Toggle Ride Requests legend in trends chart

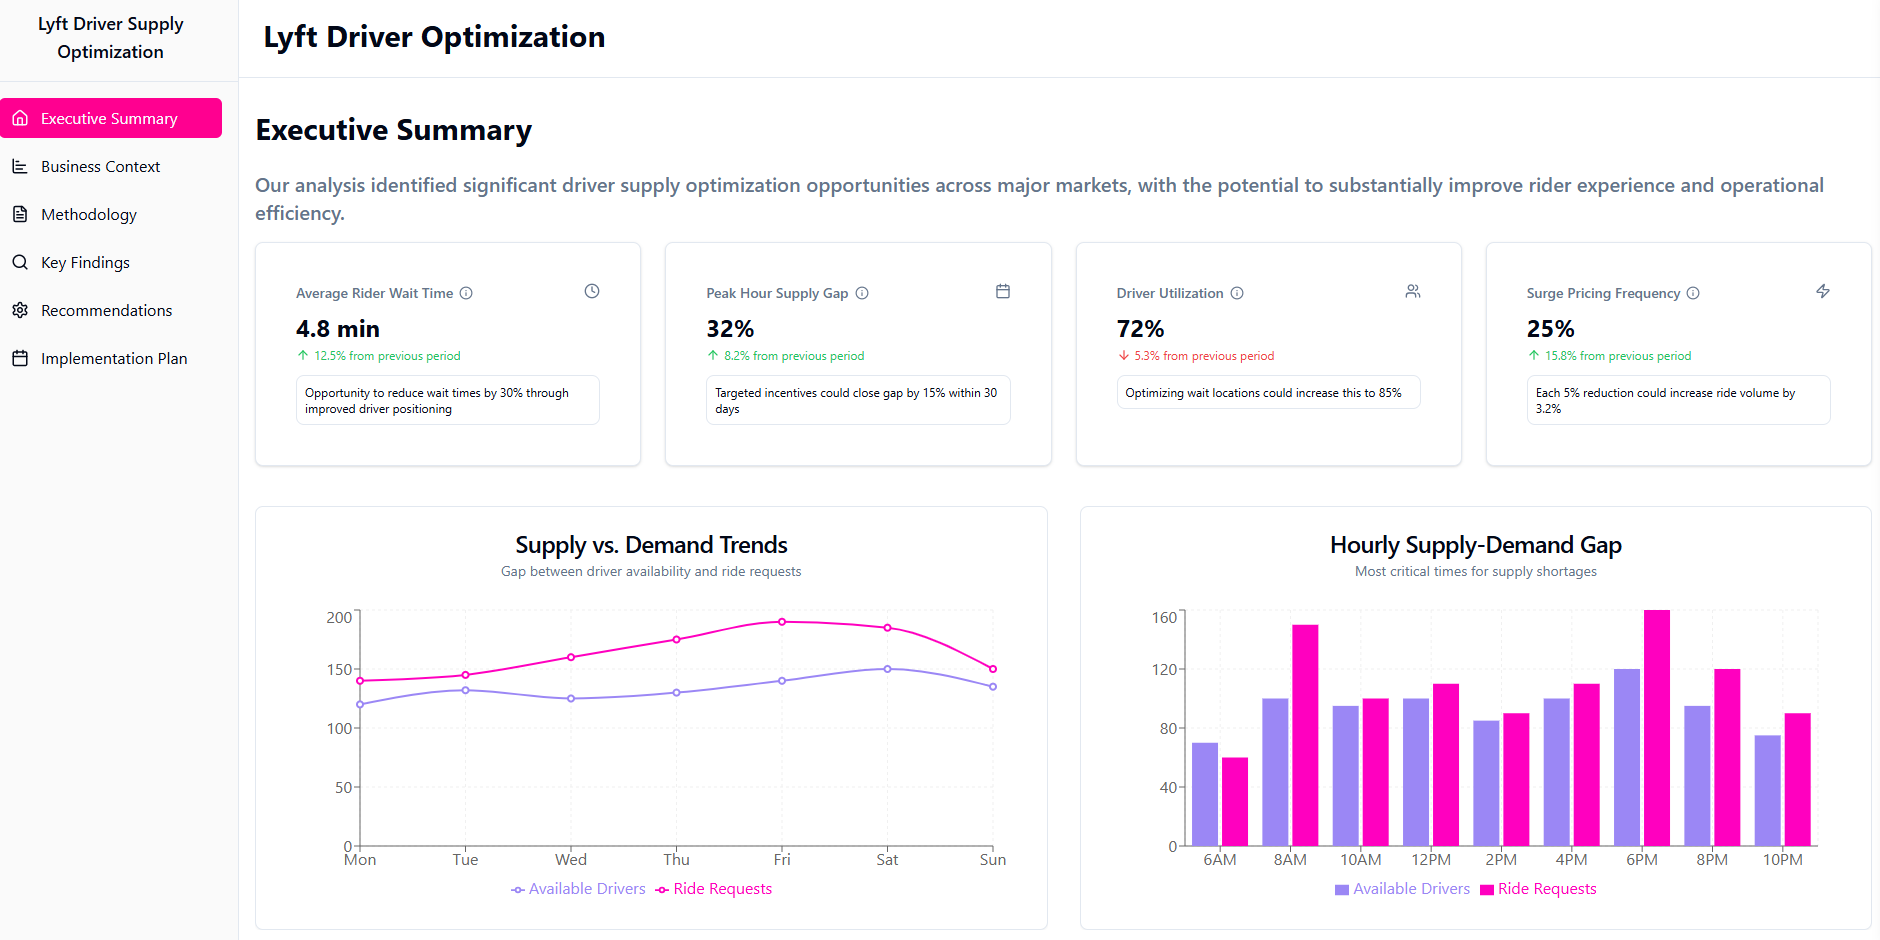(714, 889)
